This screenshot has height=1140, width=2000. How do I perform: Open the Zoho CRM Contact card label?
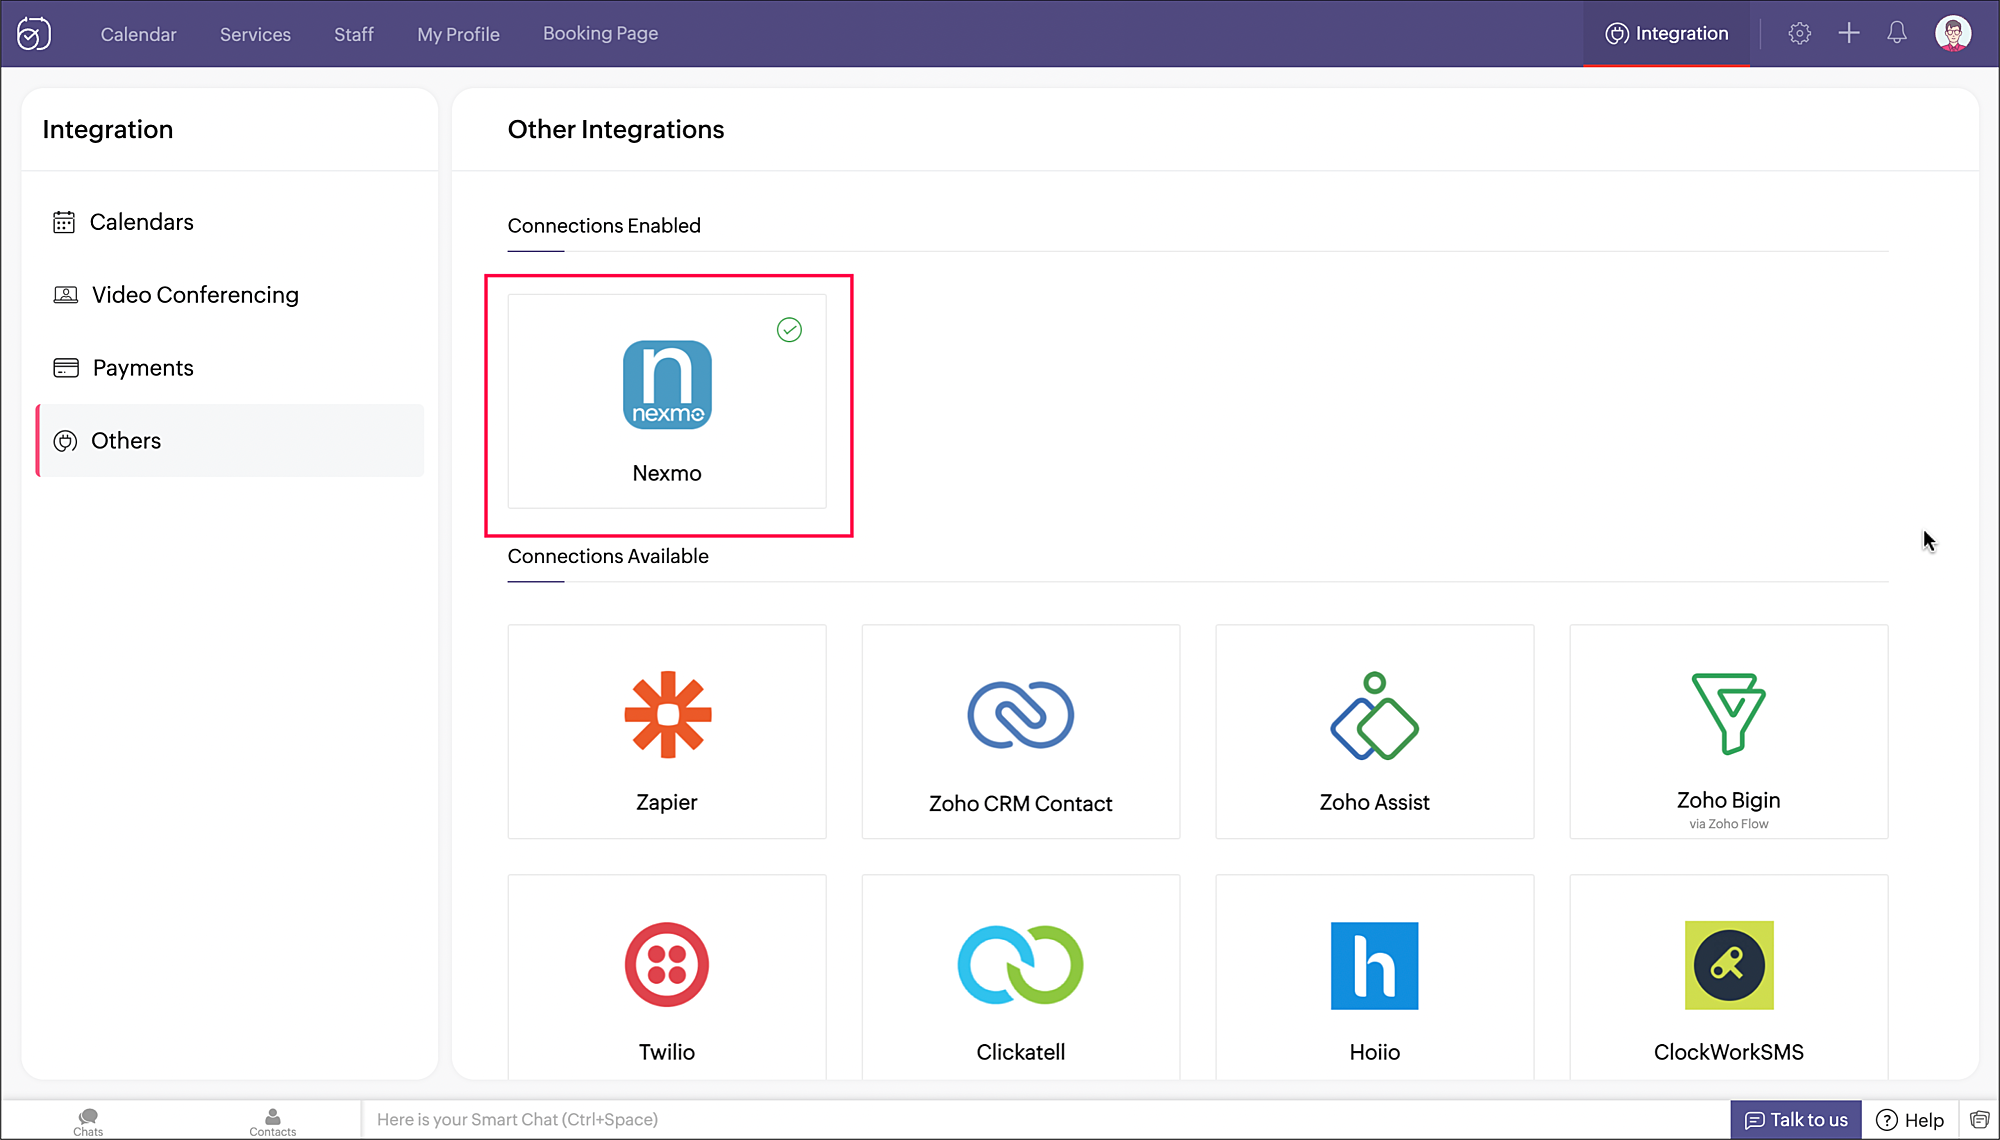[1020, 804]
